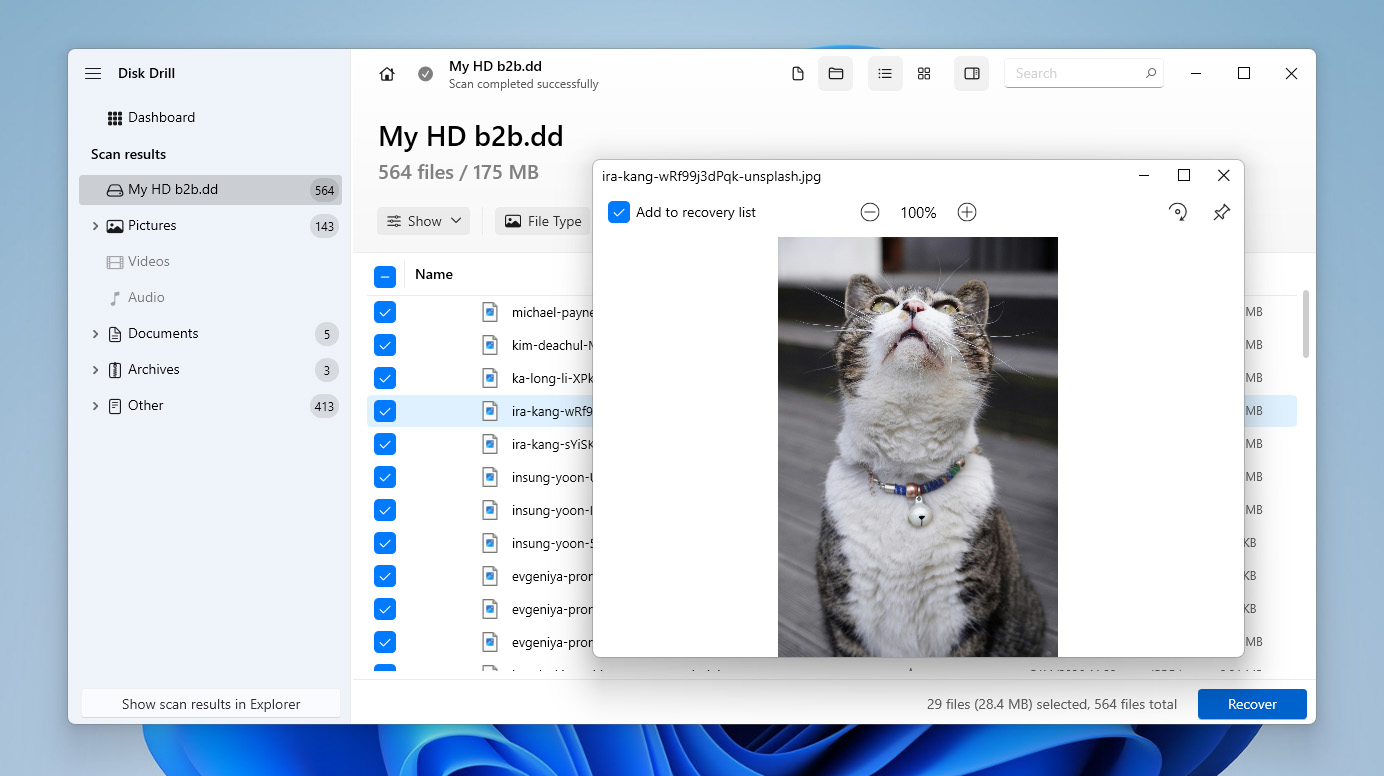Zoom in the preview image
This screenshot has width=1384, height=776.
967,212
